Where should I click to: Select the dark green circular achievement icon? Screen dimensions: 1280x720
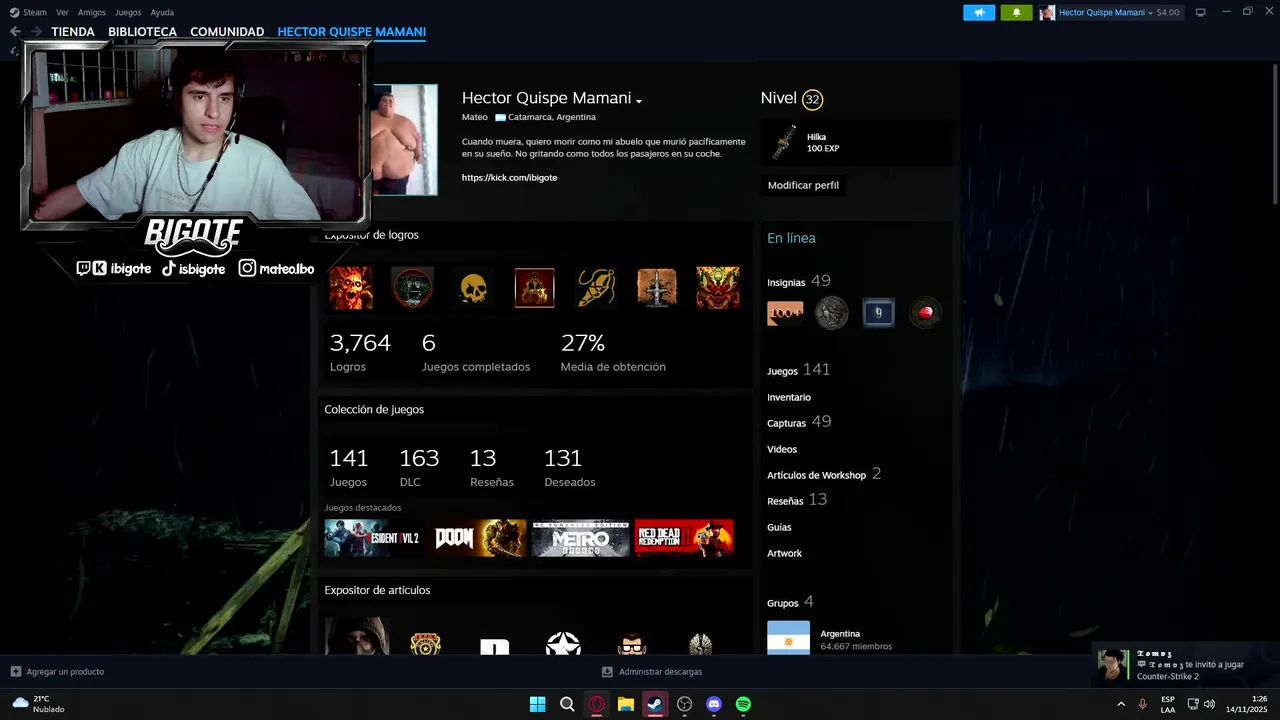tap(412, 288)
